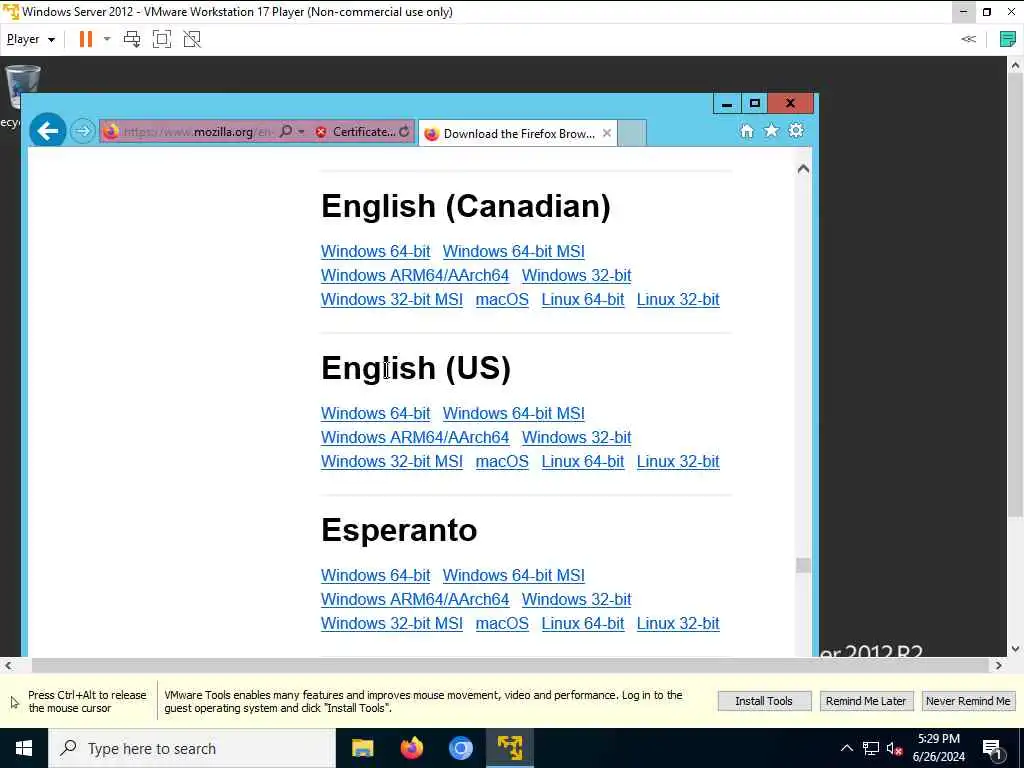The height and width of the screenshot is (768, 1024).
Task: Open Favorites star icon in Internet Explorer
Action: pos(771,131)
